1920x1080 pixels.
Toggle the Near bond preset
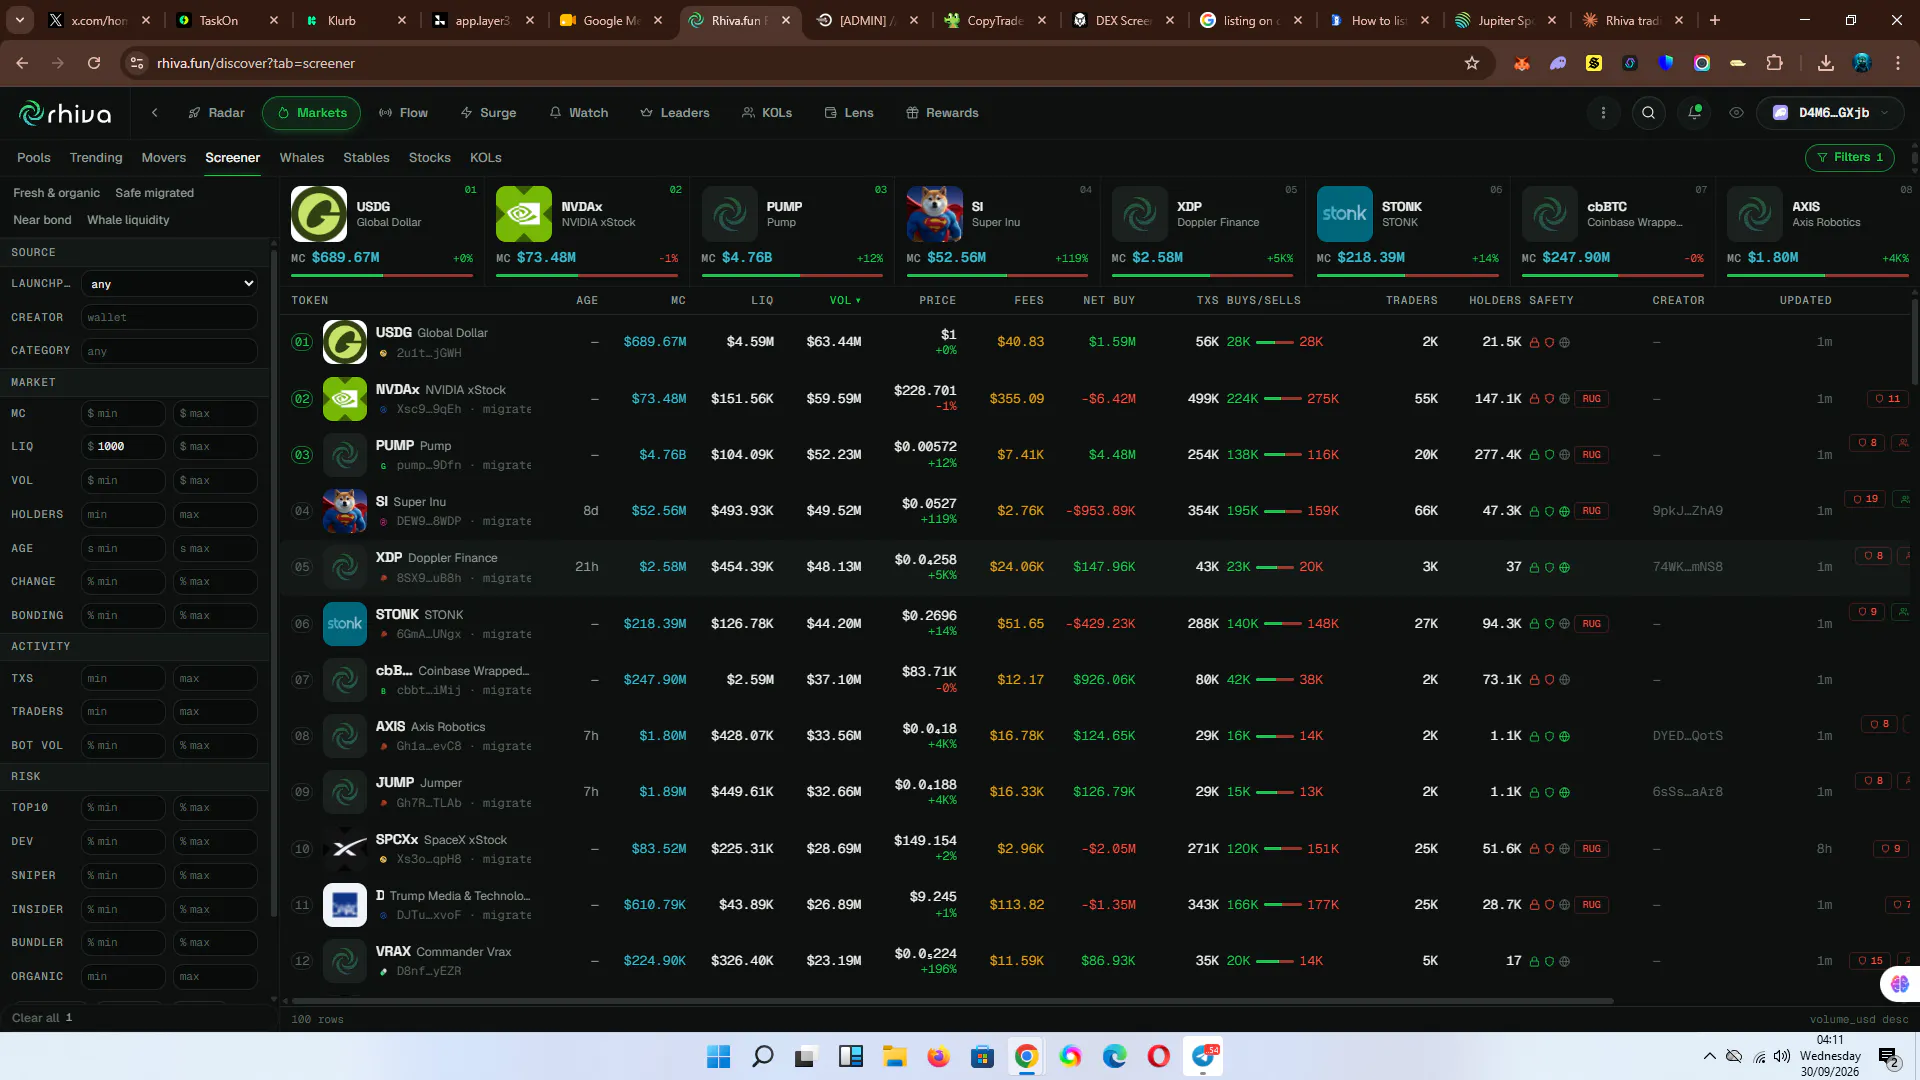(x=42, y=220)
